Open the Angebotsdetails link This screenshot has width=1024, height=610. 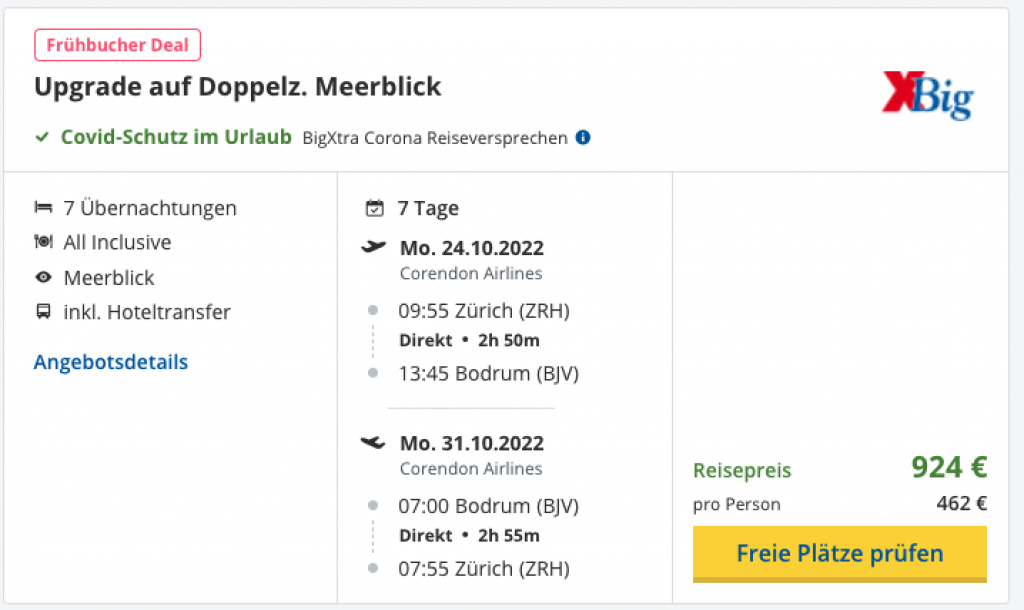click(x=111, y=362)
